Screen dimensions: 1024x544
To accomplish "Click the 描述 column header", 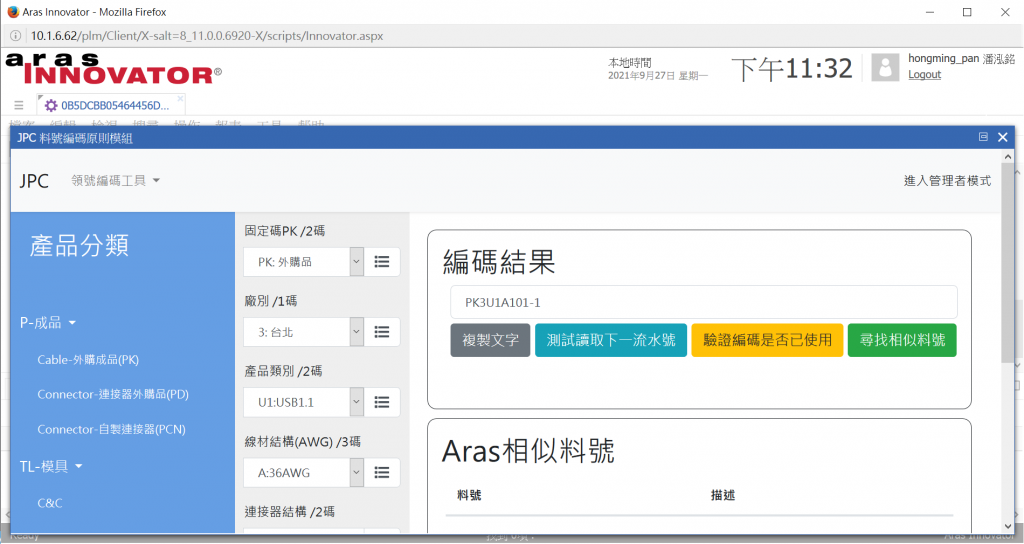I will (x=722, y=496).
